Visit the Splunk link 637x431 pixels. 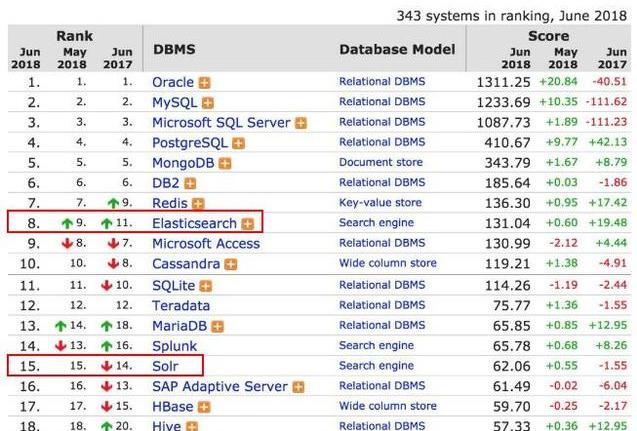(x=174, y=346)
